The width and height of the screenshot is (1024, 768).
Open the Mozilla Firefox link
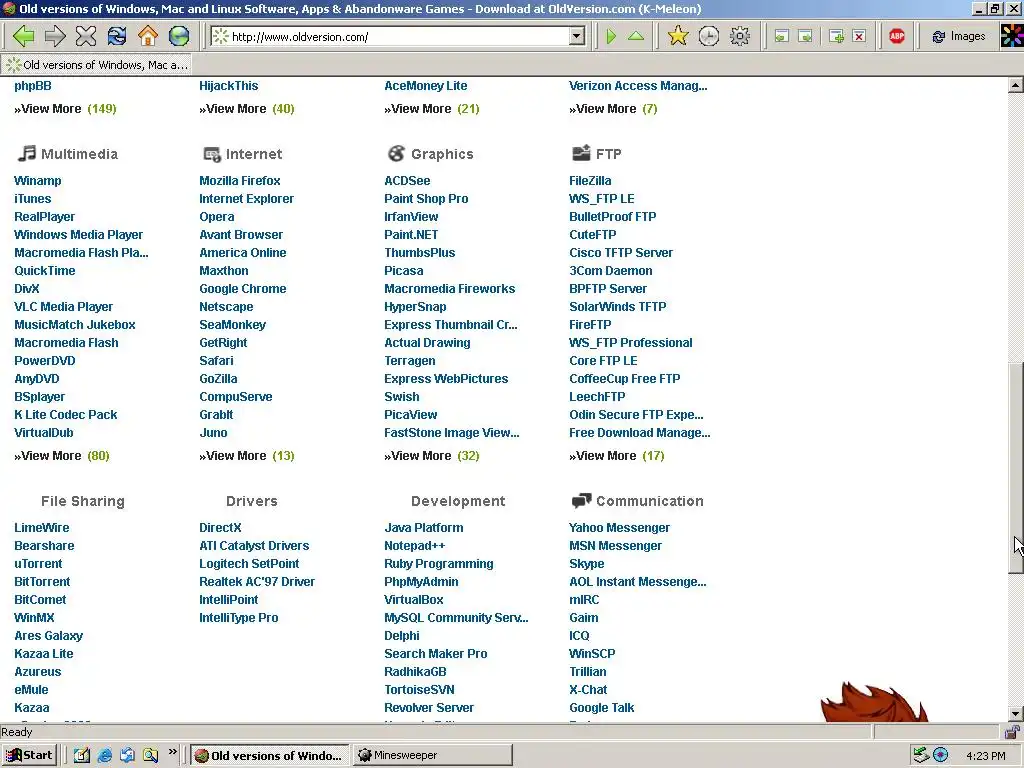click(240, 181)
